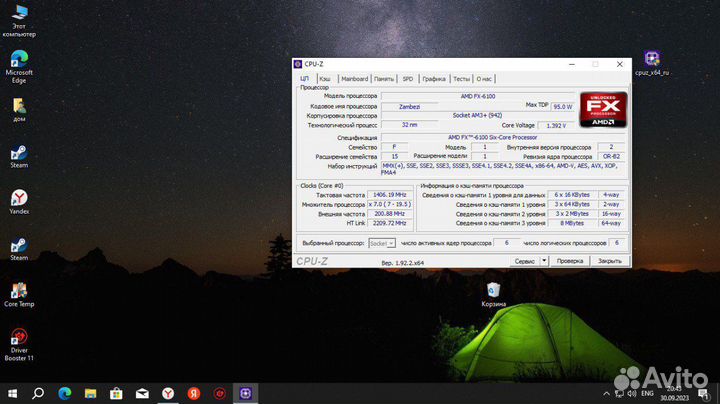Switch to the SPD tab
The image size is (720, 404).
point(408,78)
